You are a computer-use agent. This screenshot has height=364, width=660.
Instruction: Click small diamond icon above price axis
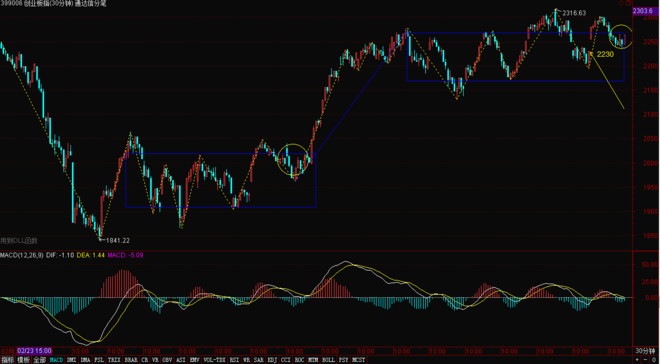621,3
